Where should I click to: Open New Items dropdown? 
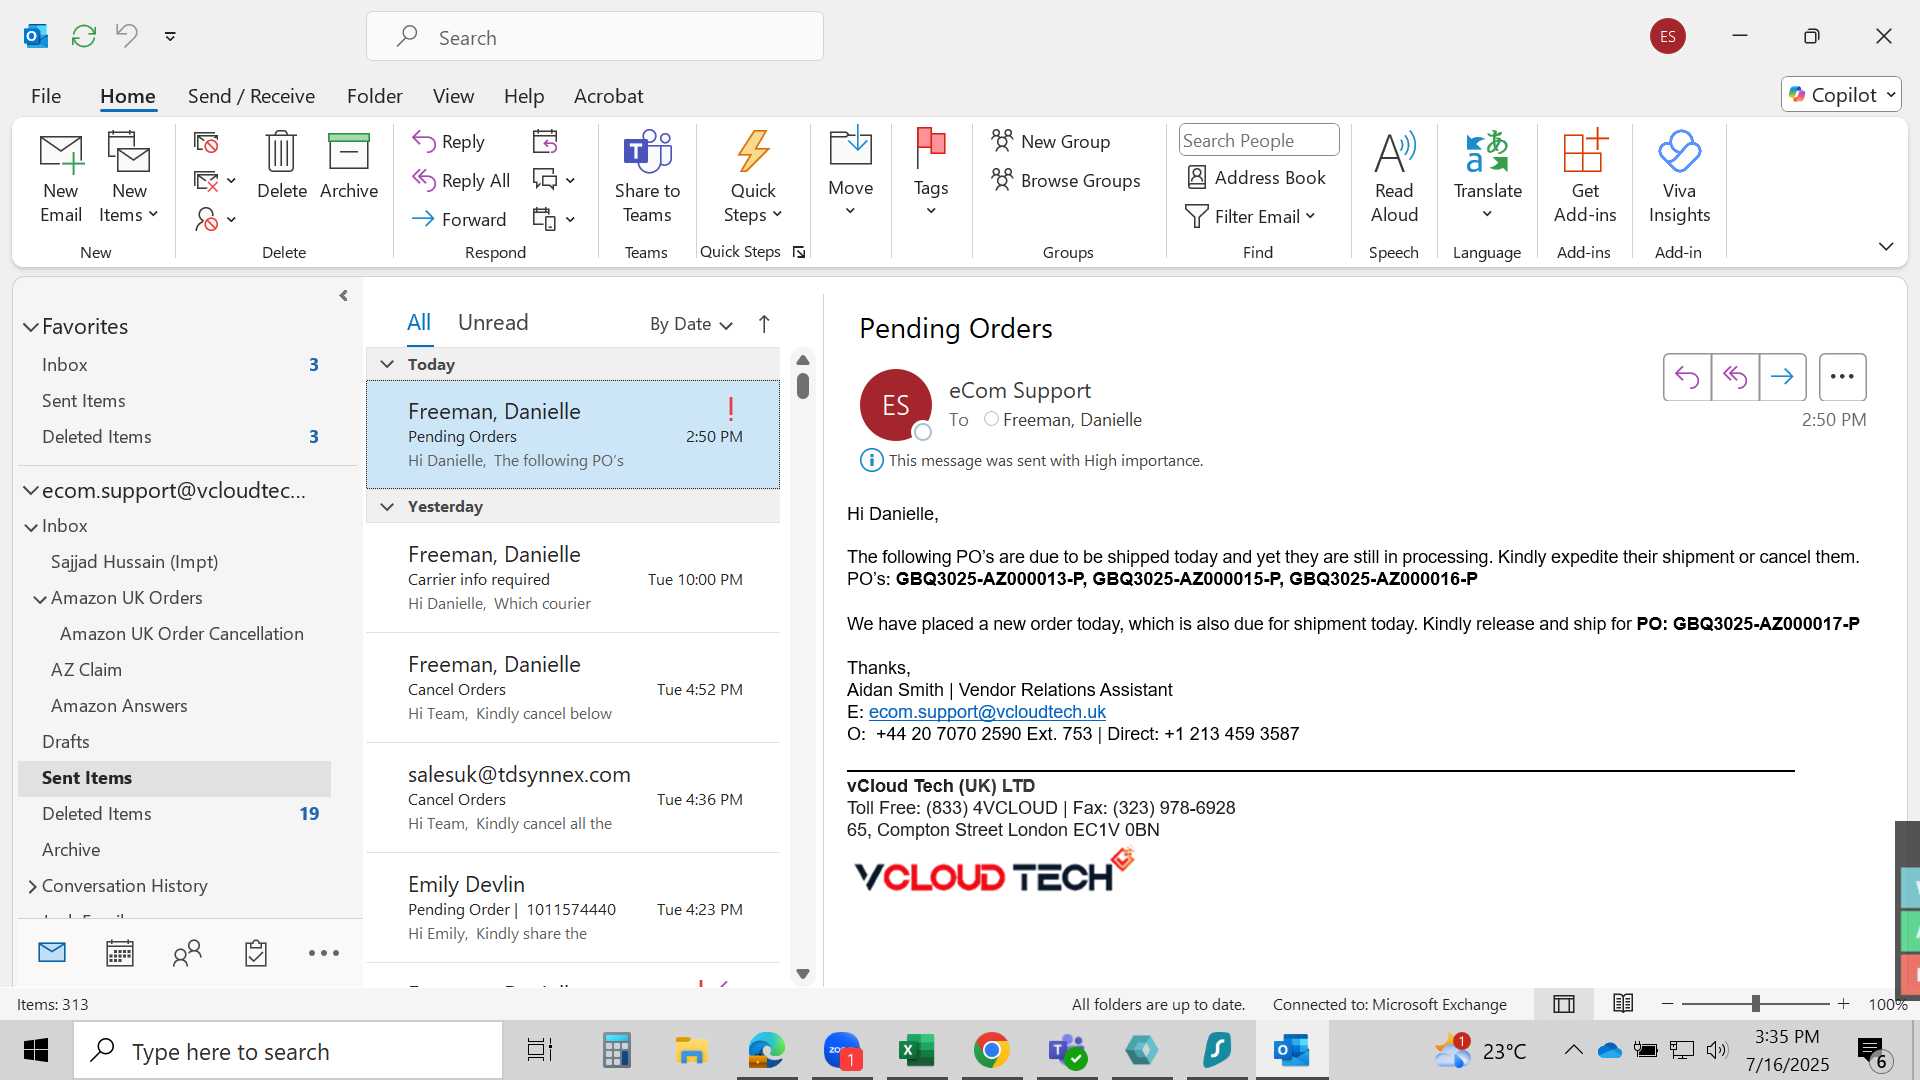point(129,178)
